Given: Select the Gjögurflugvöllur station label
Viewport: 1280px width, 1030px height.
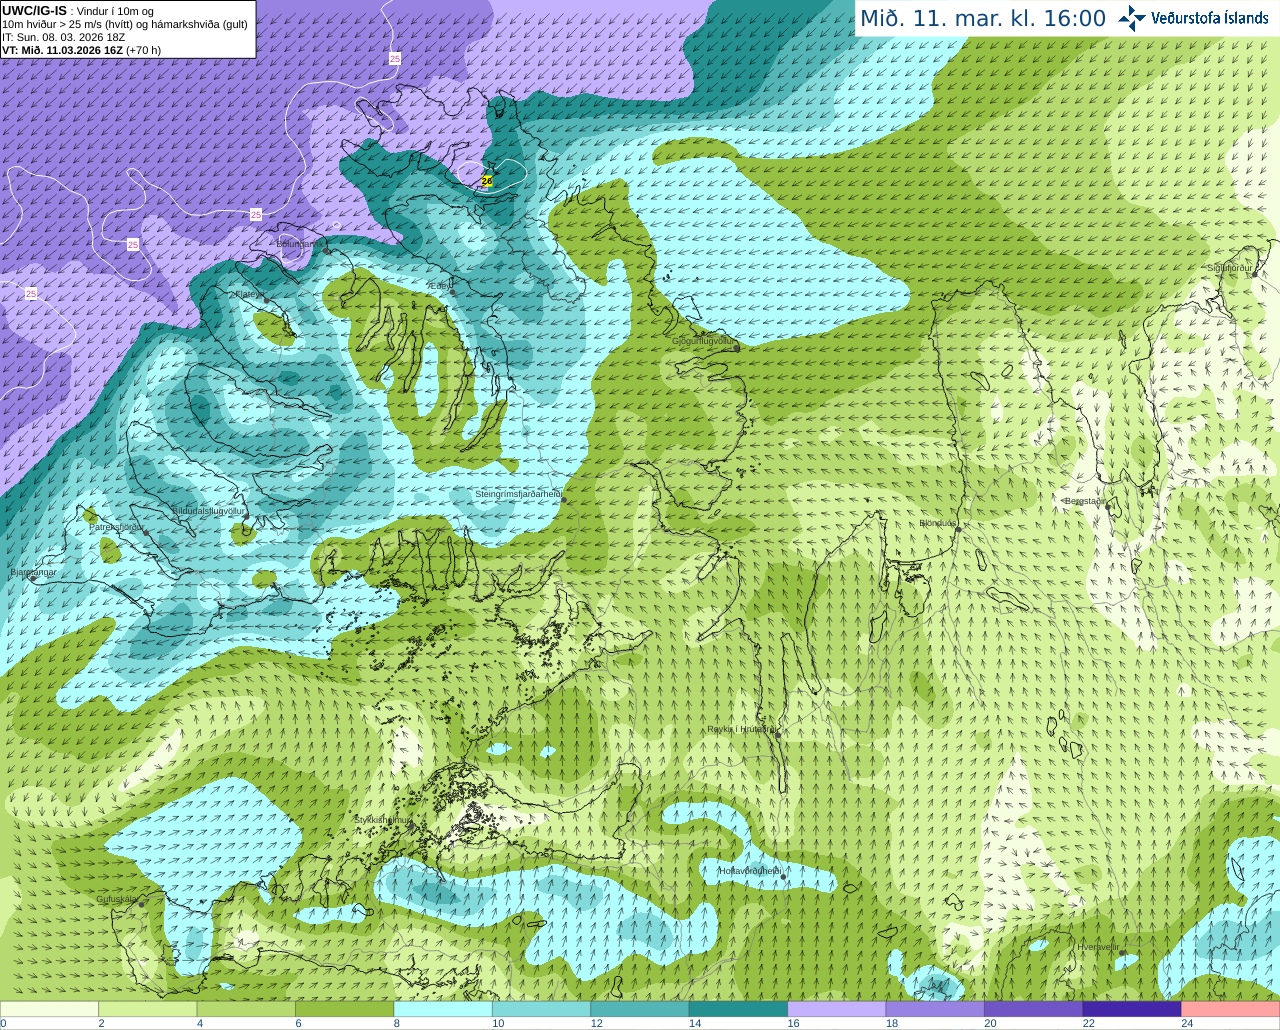Looking at the screenshot, I should (x=703, y=341).
